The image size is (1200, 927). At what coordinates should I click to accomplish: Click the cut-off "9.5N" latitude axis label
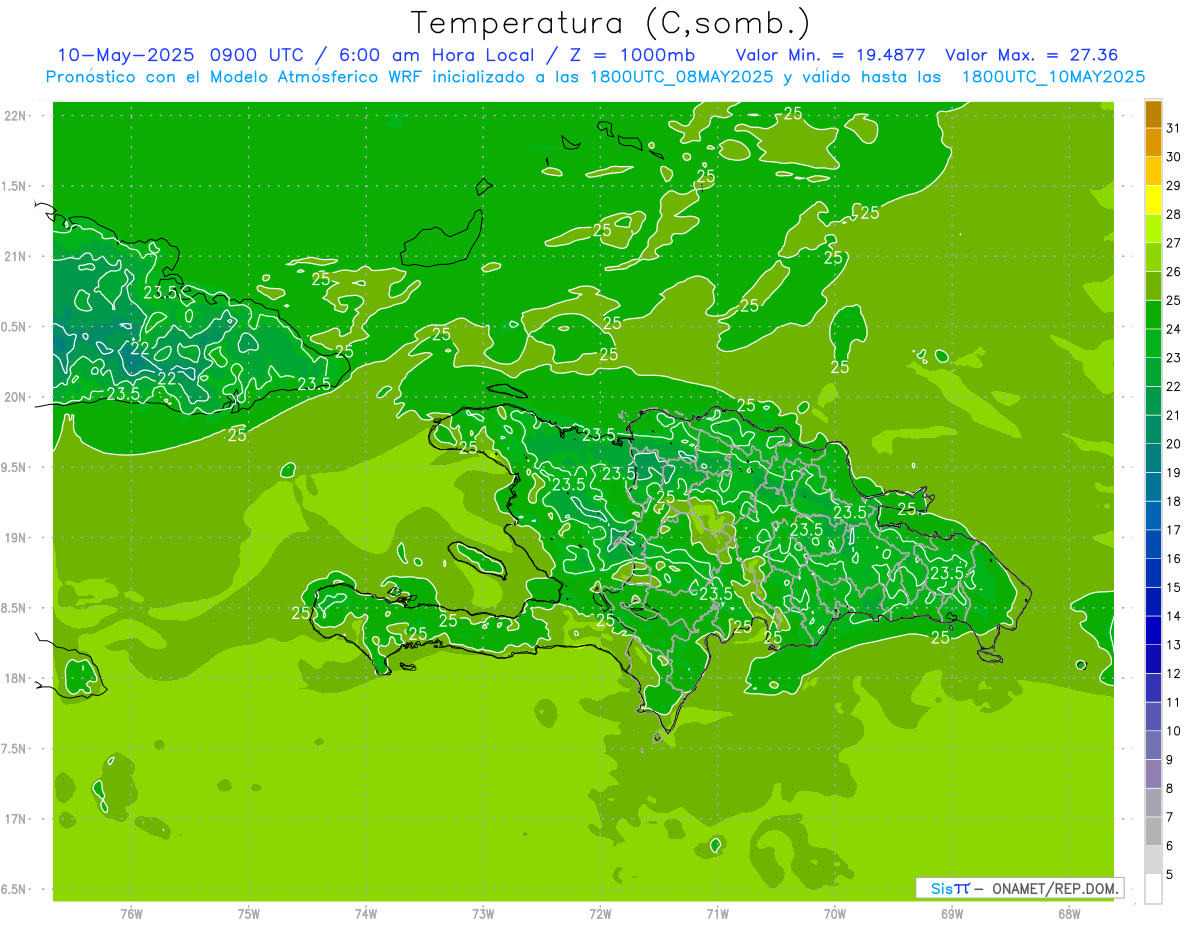(x=15, y=468)
